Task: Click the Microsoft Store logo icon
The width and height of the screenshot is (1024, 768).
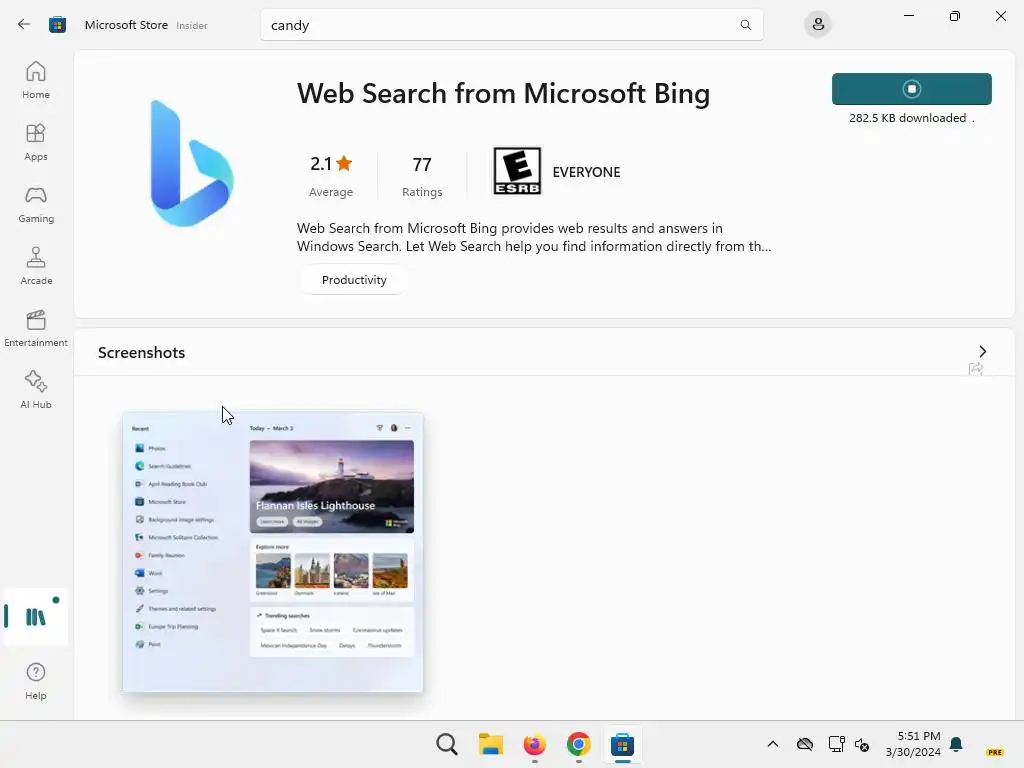Action: [x=57, y=25]
